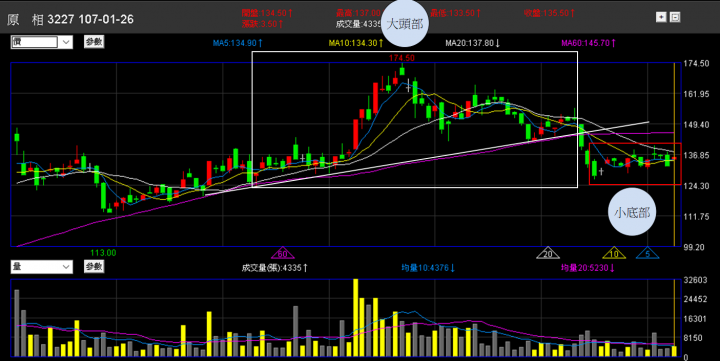Viewport: 720px width, 361px height.
Task: Click the MA20:137.80 indicator label
Action: click(472, 43)
